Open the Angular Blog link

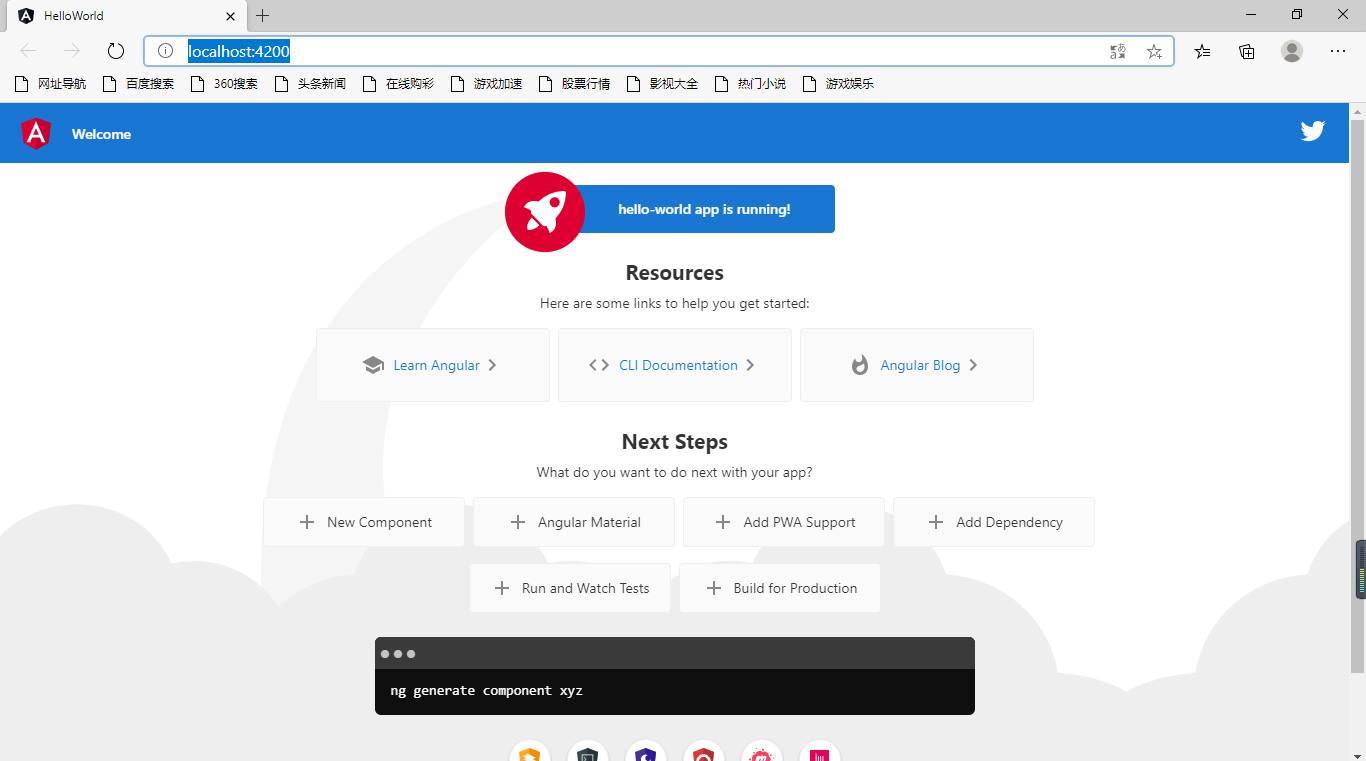click(x=917, y=365)
